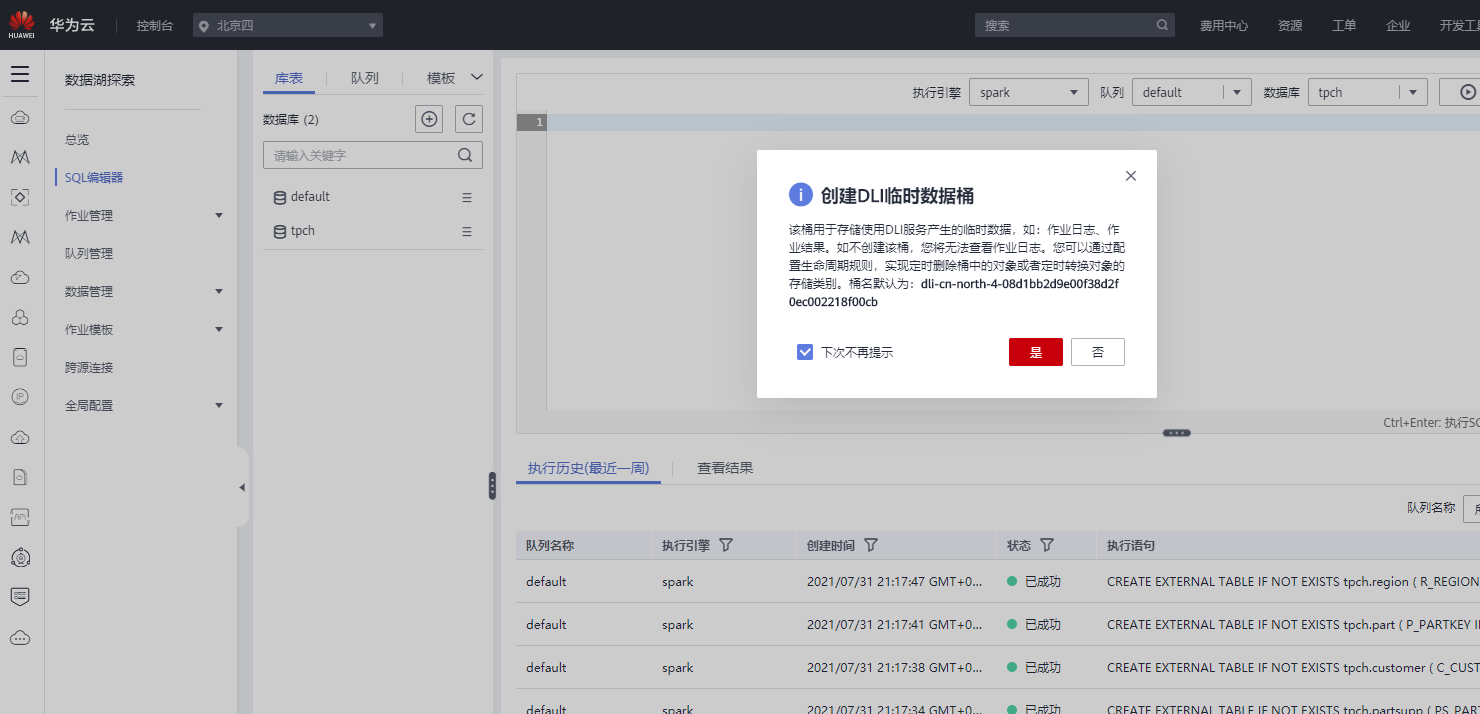1480x714 pixels.
Task: Click the IP sidebar icon
Action: coord(20,397)
